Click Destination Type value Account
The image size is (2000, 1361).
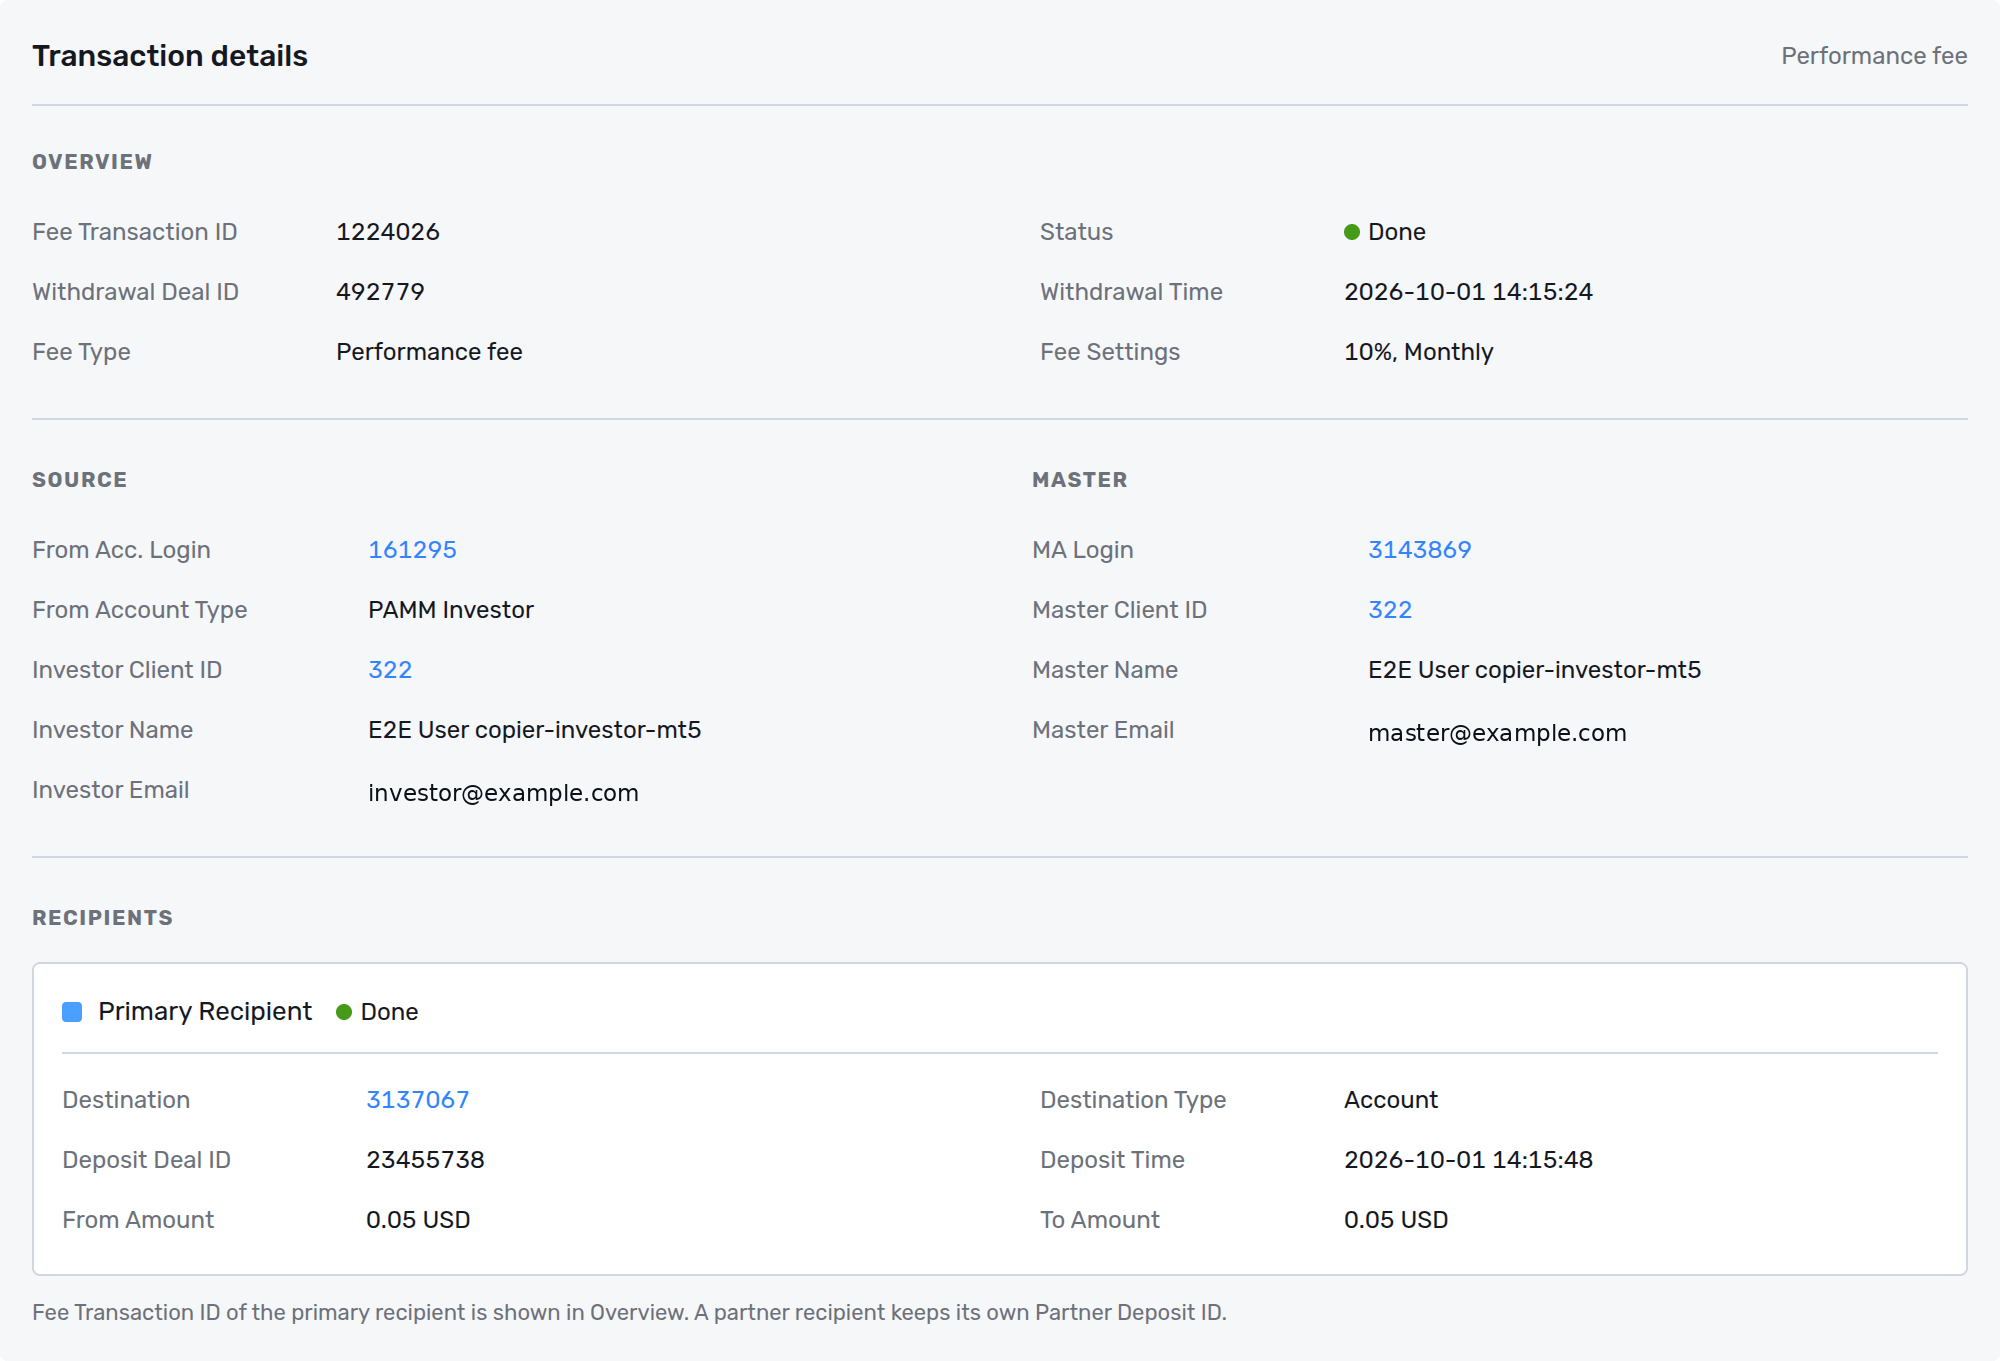pos(1391,1100)
